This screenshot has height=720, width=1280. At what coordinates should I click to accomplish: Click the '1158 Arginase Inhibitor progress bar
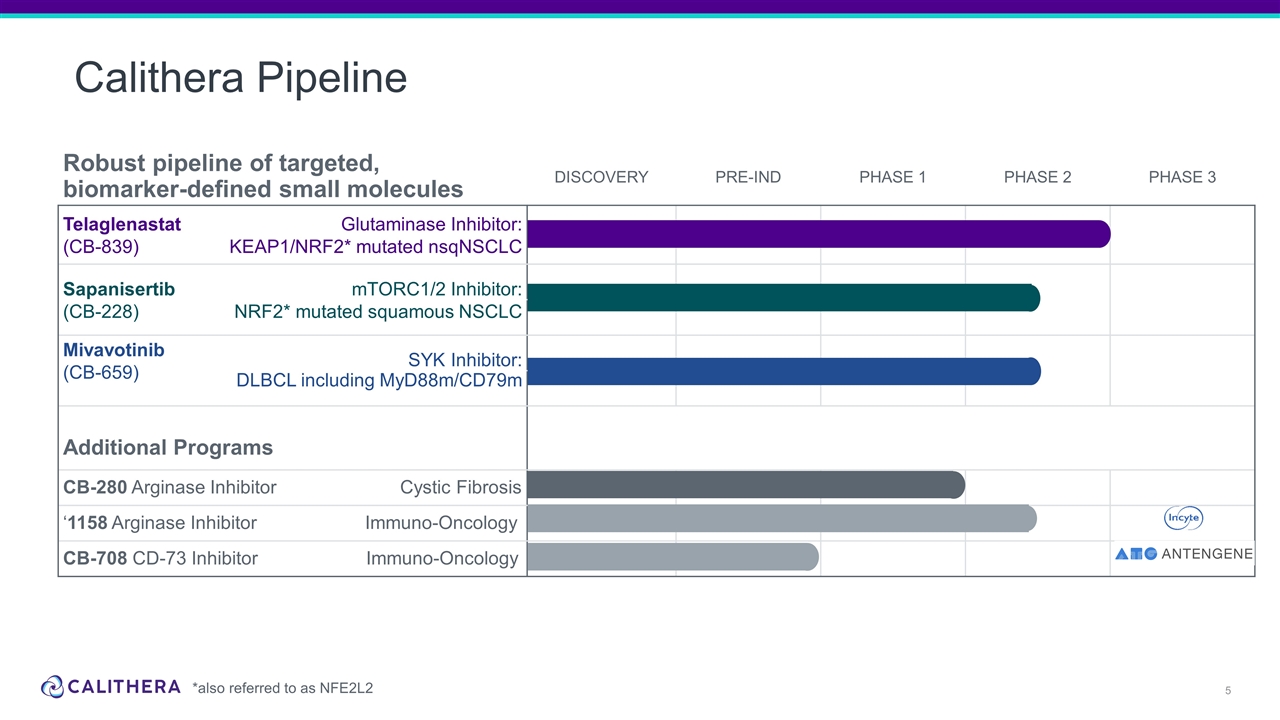pyautogui.click(x=781, y=518)
